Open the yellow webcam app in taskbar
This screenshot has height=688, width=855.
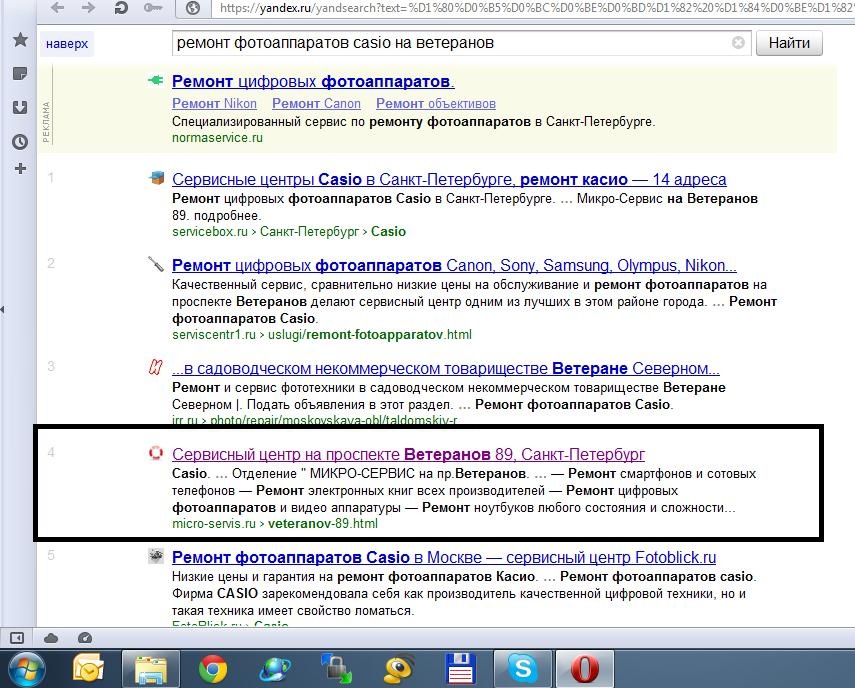pyautogui.click(x=399, y=669)
